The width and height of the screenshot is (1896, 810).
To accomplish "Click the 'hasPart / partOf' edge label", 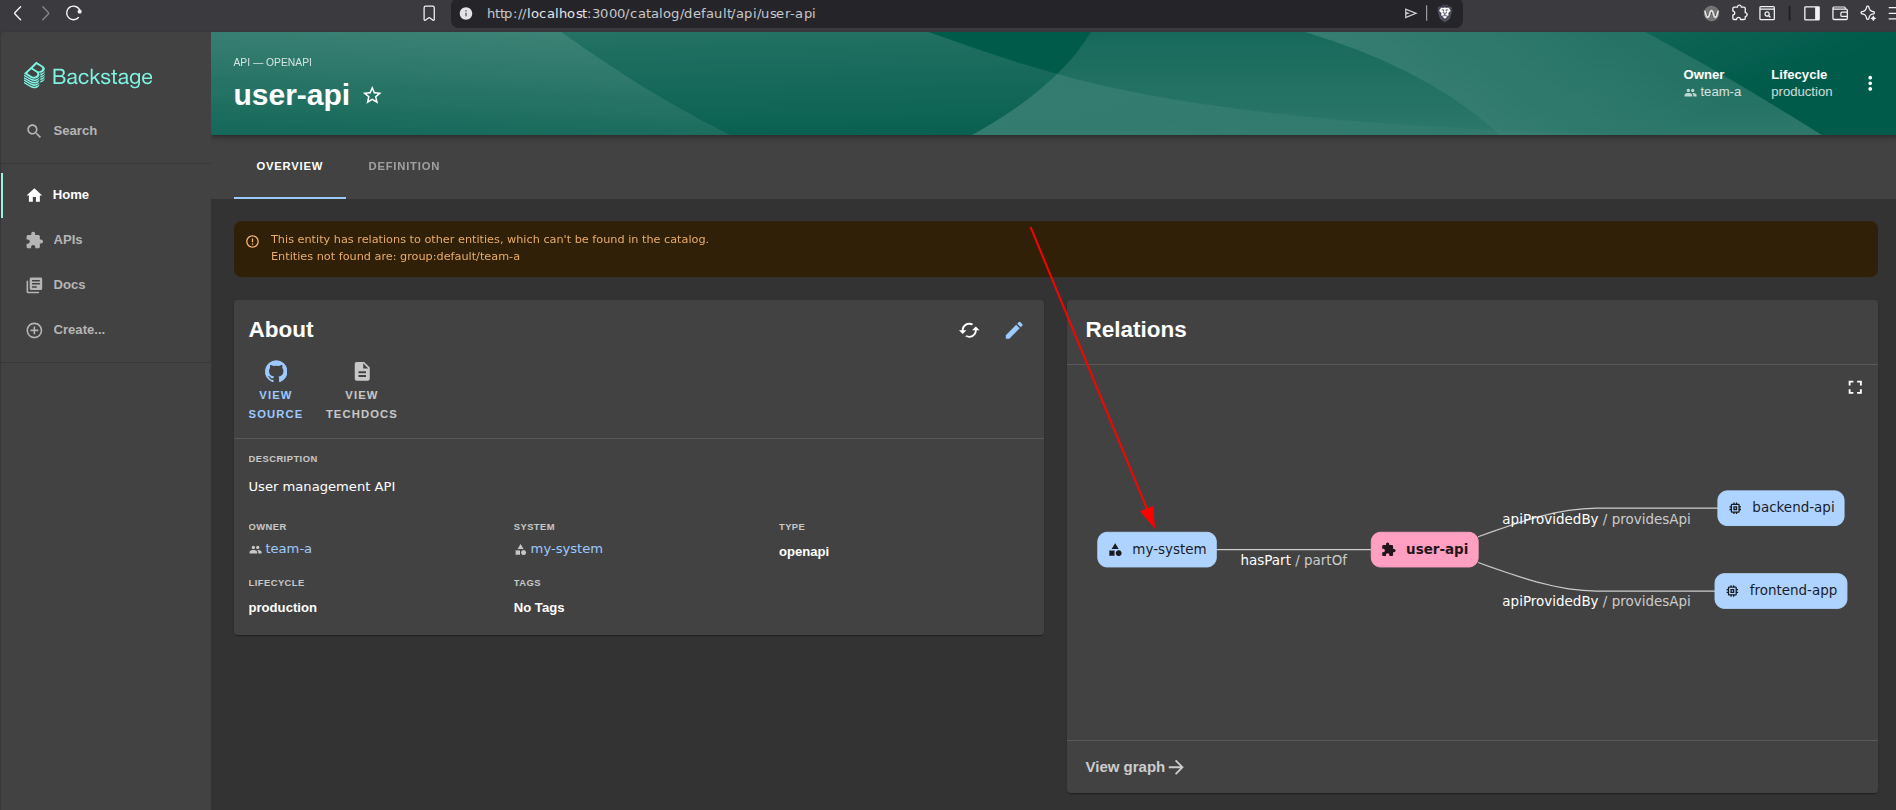I will pos(1294,560).
